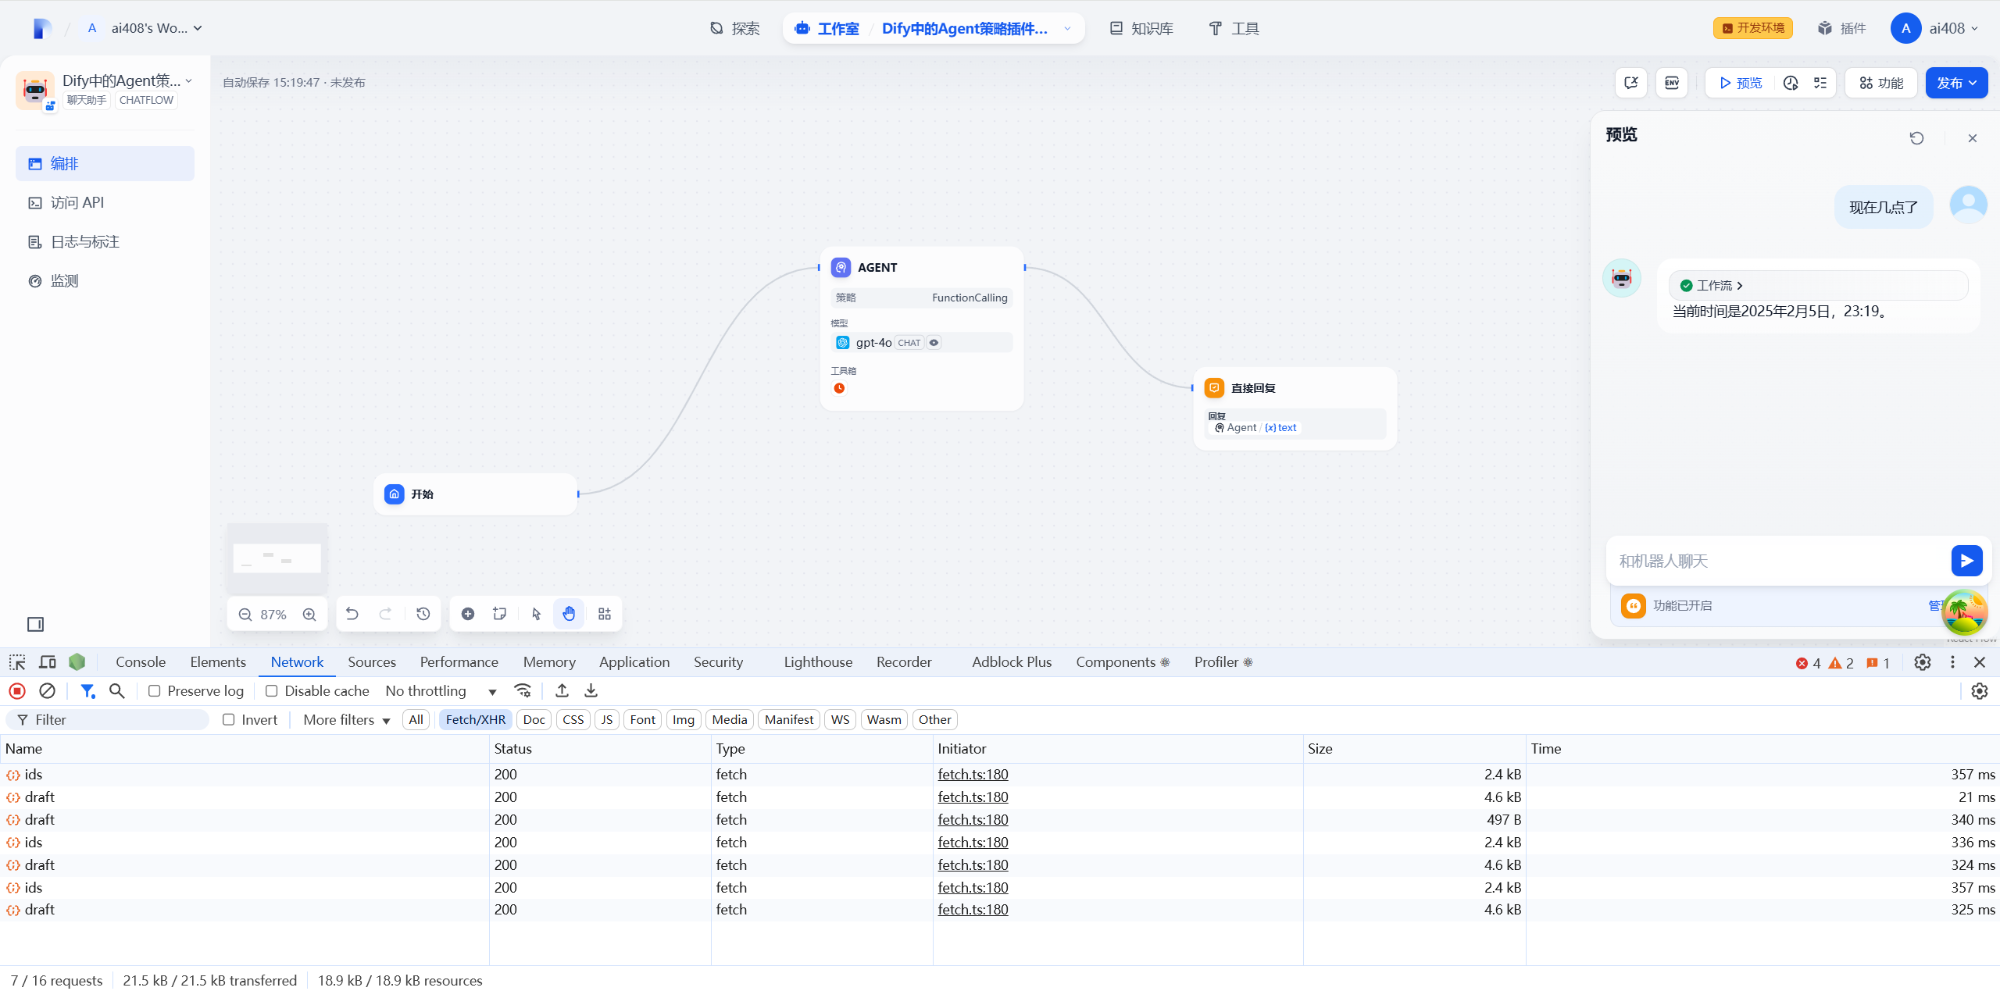Undo the last canvas change
The image size is (2000, 991).
click(352, 614)
